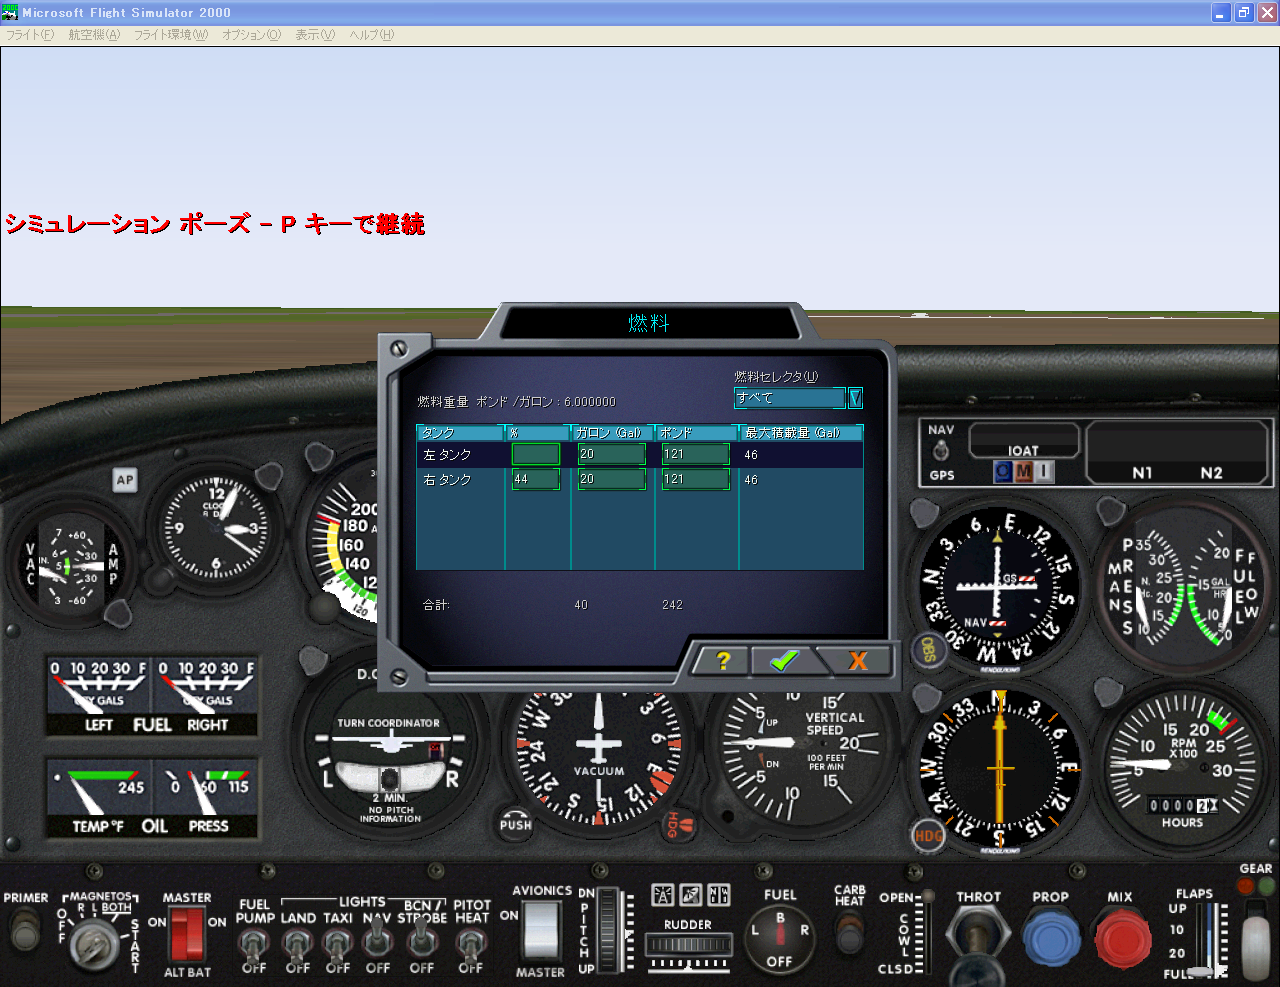Confirm fuel settings with the green checkmark
The image size is (1280, 987).
coord(785,660)
